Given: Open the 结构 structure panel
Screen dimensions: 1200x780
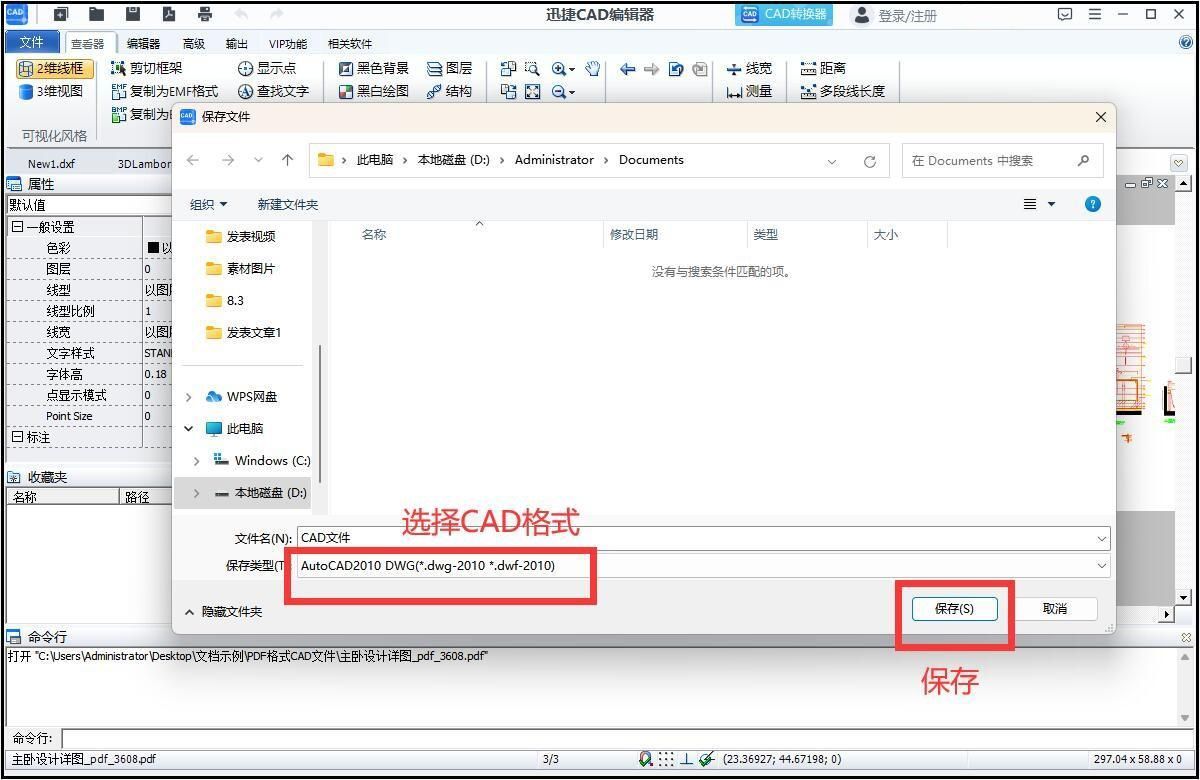Looking at the screenshot, I should (450, 91).
